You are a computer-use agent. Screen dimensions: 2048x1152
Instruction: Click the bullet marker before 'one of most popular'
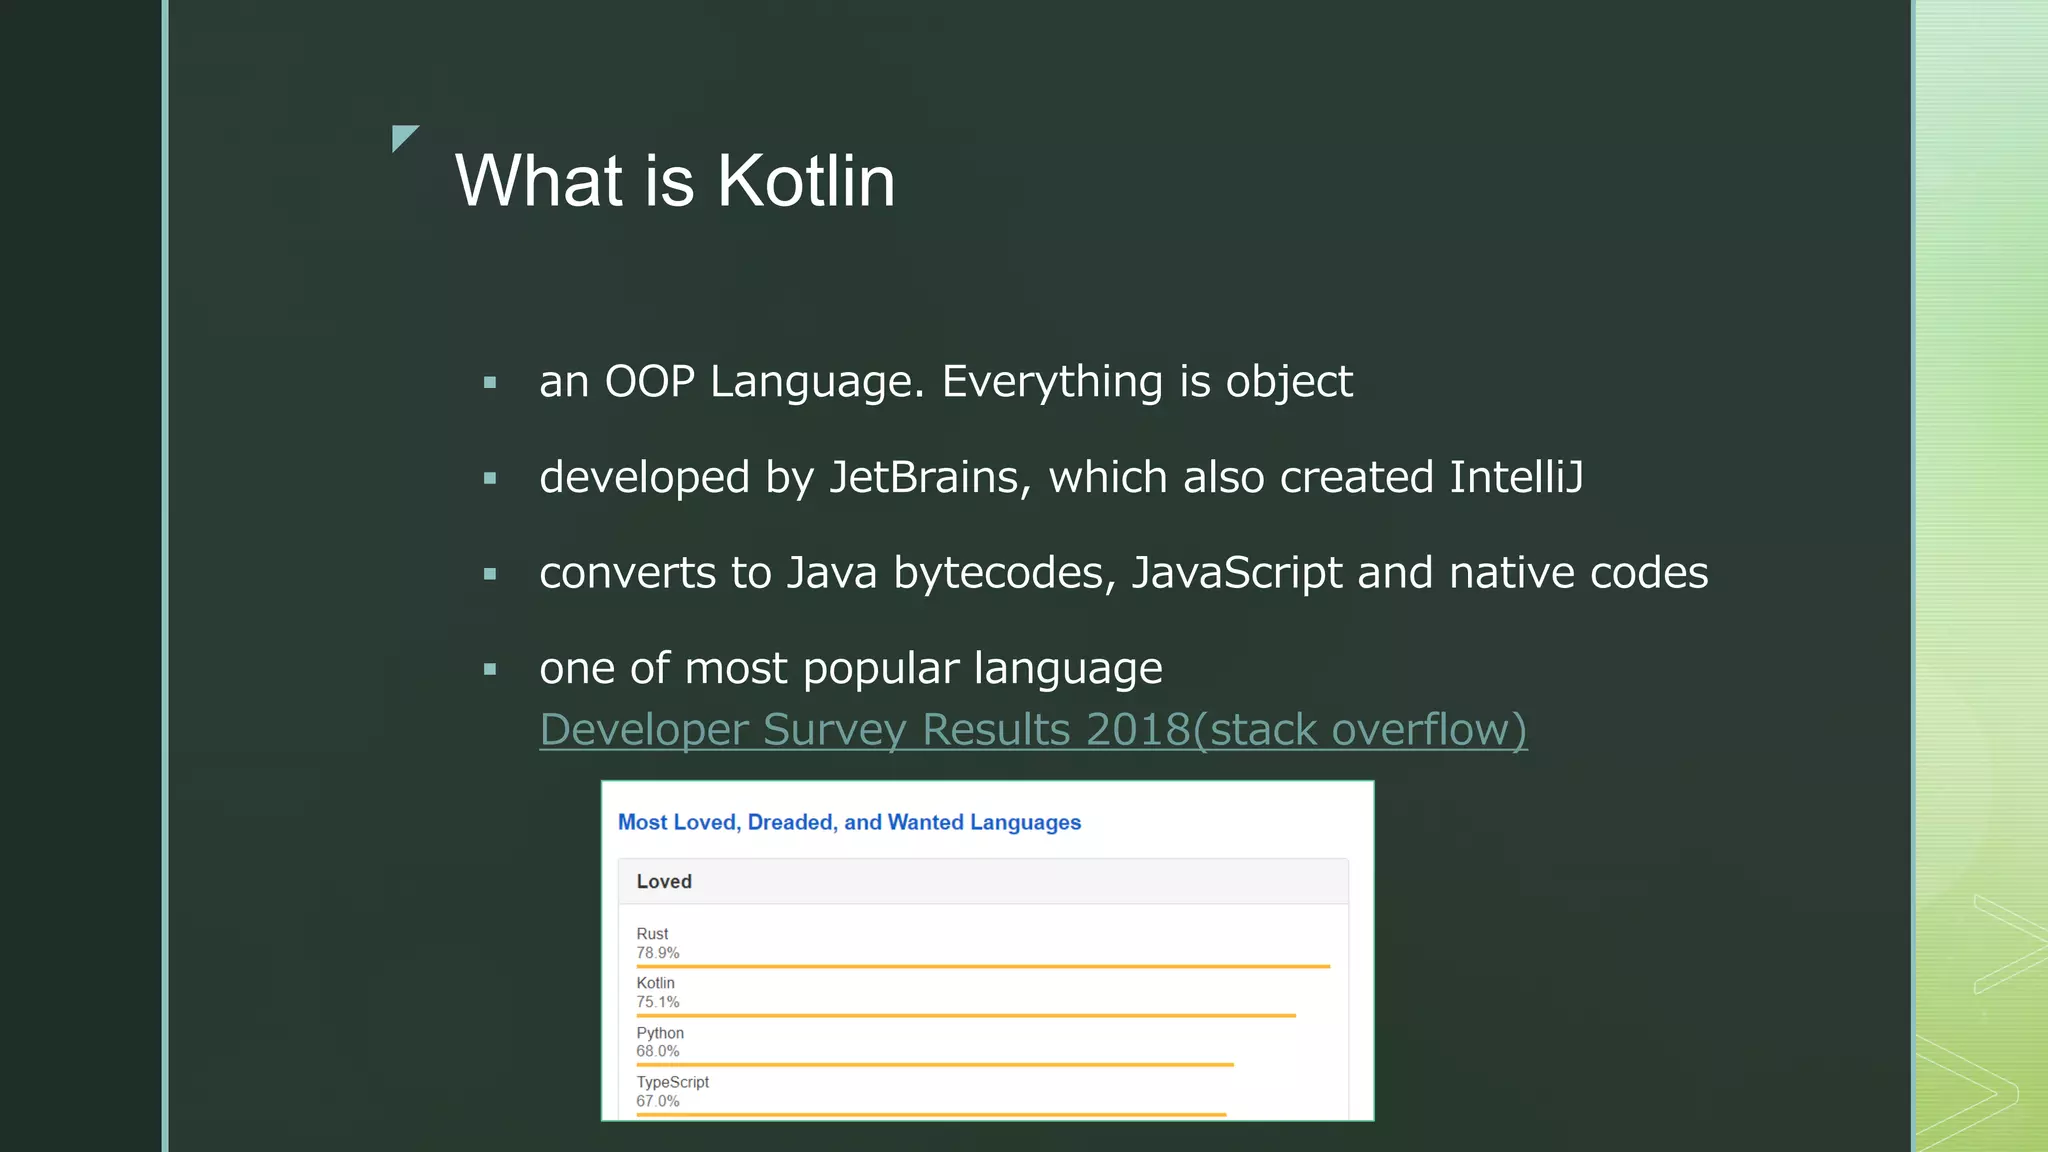pyautogui.click(x=490, y=669)
